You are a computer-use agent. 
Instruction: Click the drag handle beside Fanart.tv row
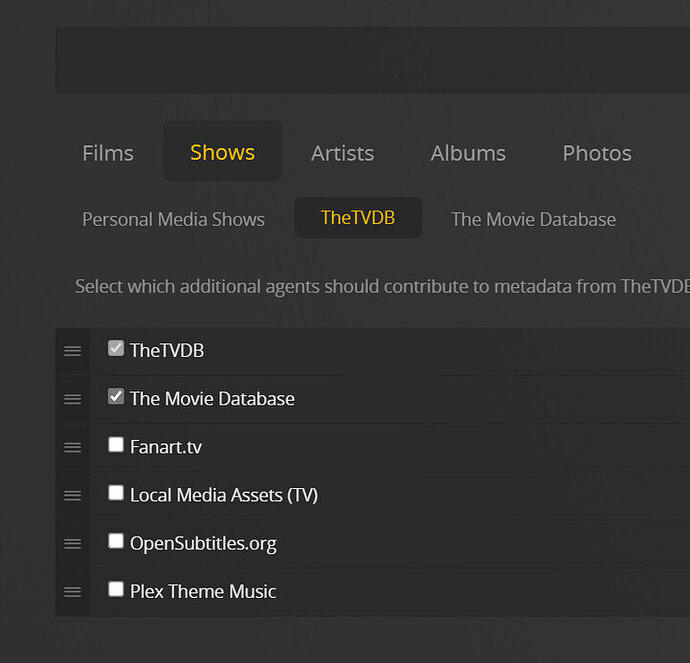pyautogui.click(x=73, y=447)
